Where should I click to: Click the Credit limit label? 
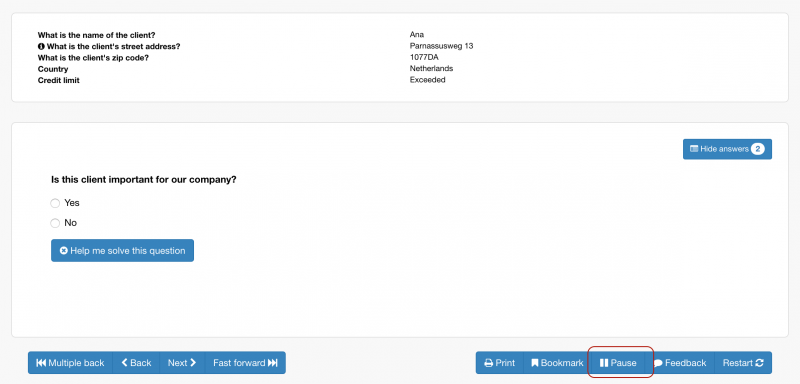click(59, 80)
